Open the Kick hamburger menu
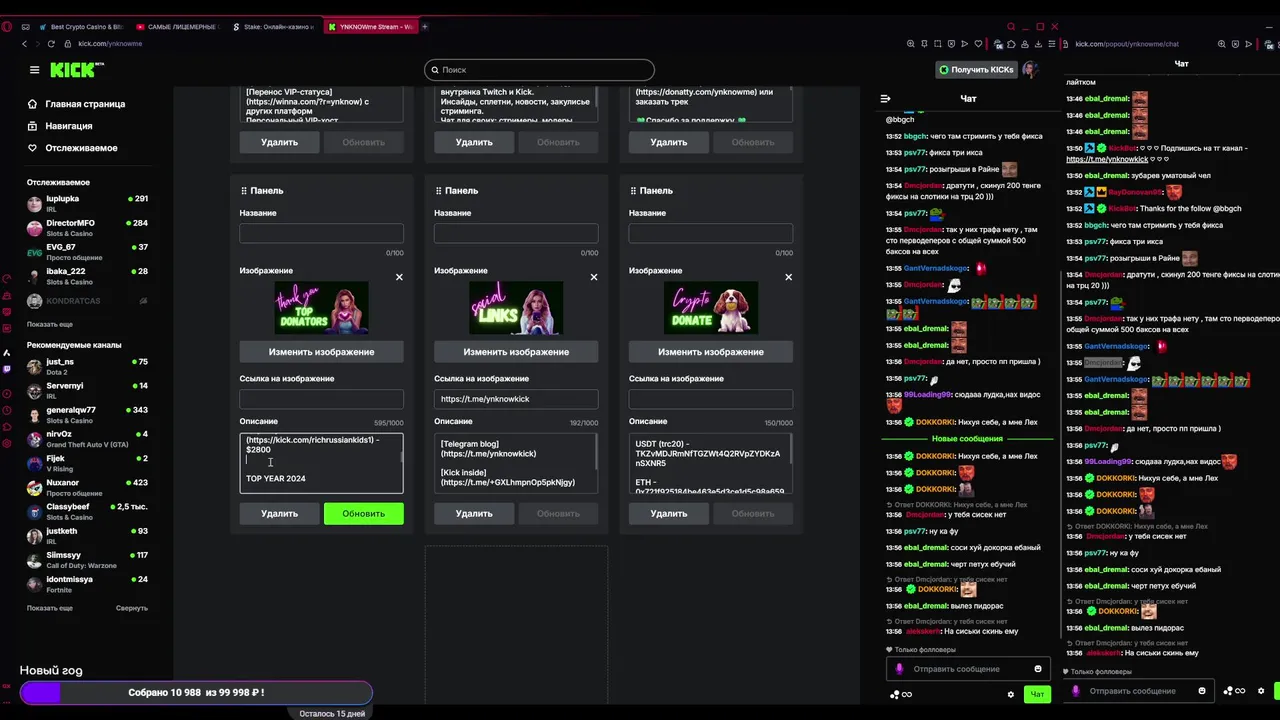The image size is (1280, 720). (x=34, y=70)
